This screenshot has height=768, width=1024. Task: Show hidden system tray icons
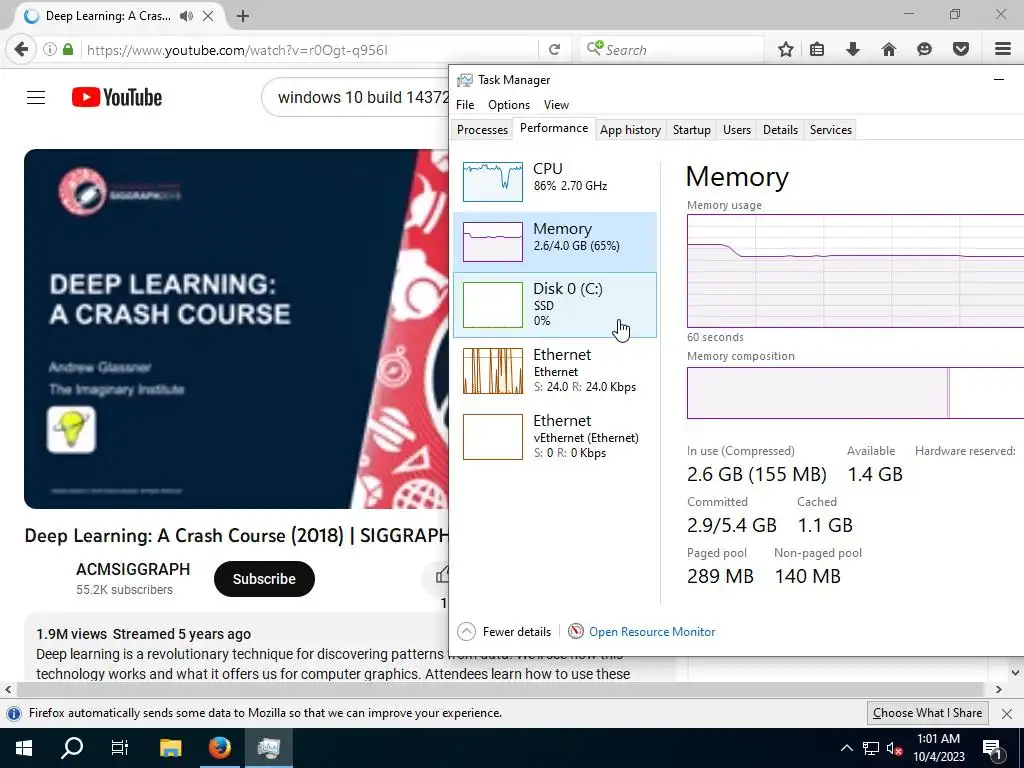[x=846, y=748]
